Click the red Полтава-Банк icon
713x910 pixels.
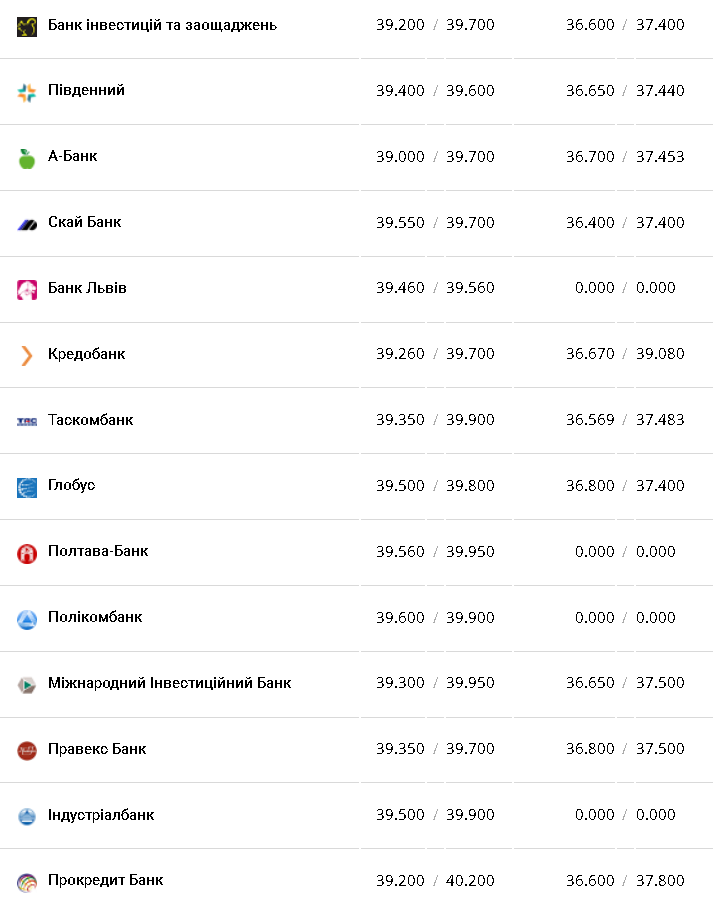click(27, 553)
